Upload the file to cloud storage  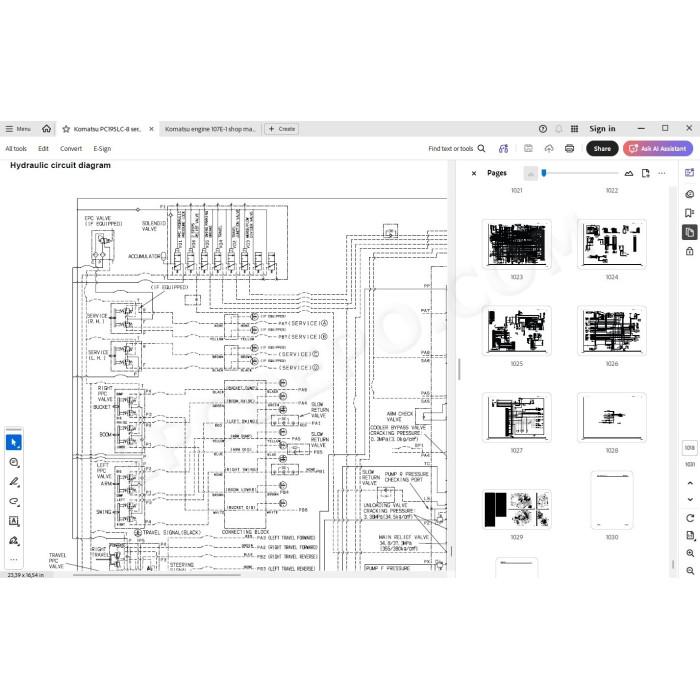(x=549, y=148)
